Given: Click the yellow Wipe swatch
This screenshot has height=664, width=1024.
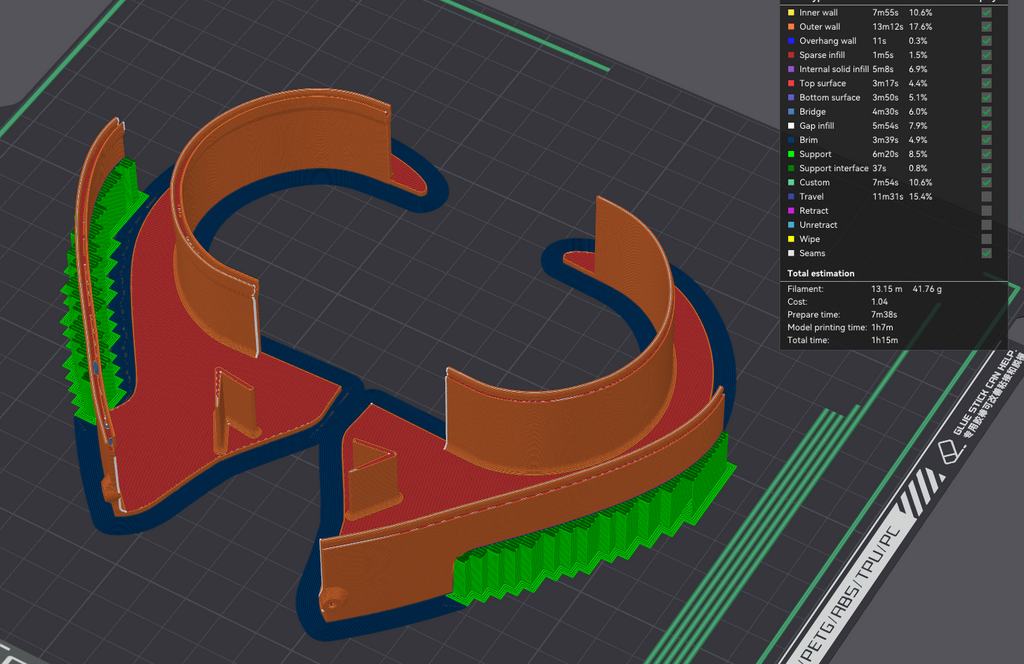Looking at the screenshot, I should pos(791,239).
